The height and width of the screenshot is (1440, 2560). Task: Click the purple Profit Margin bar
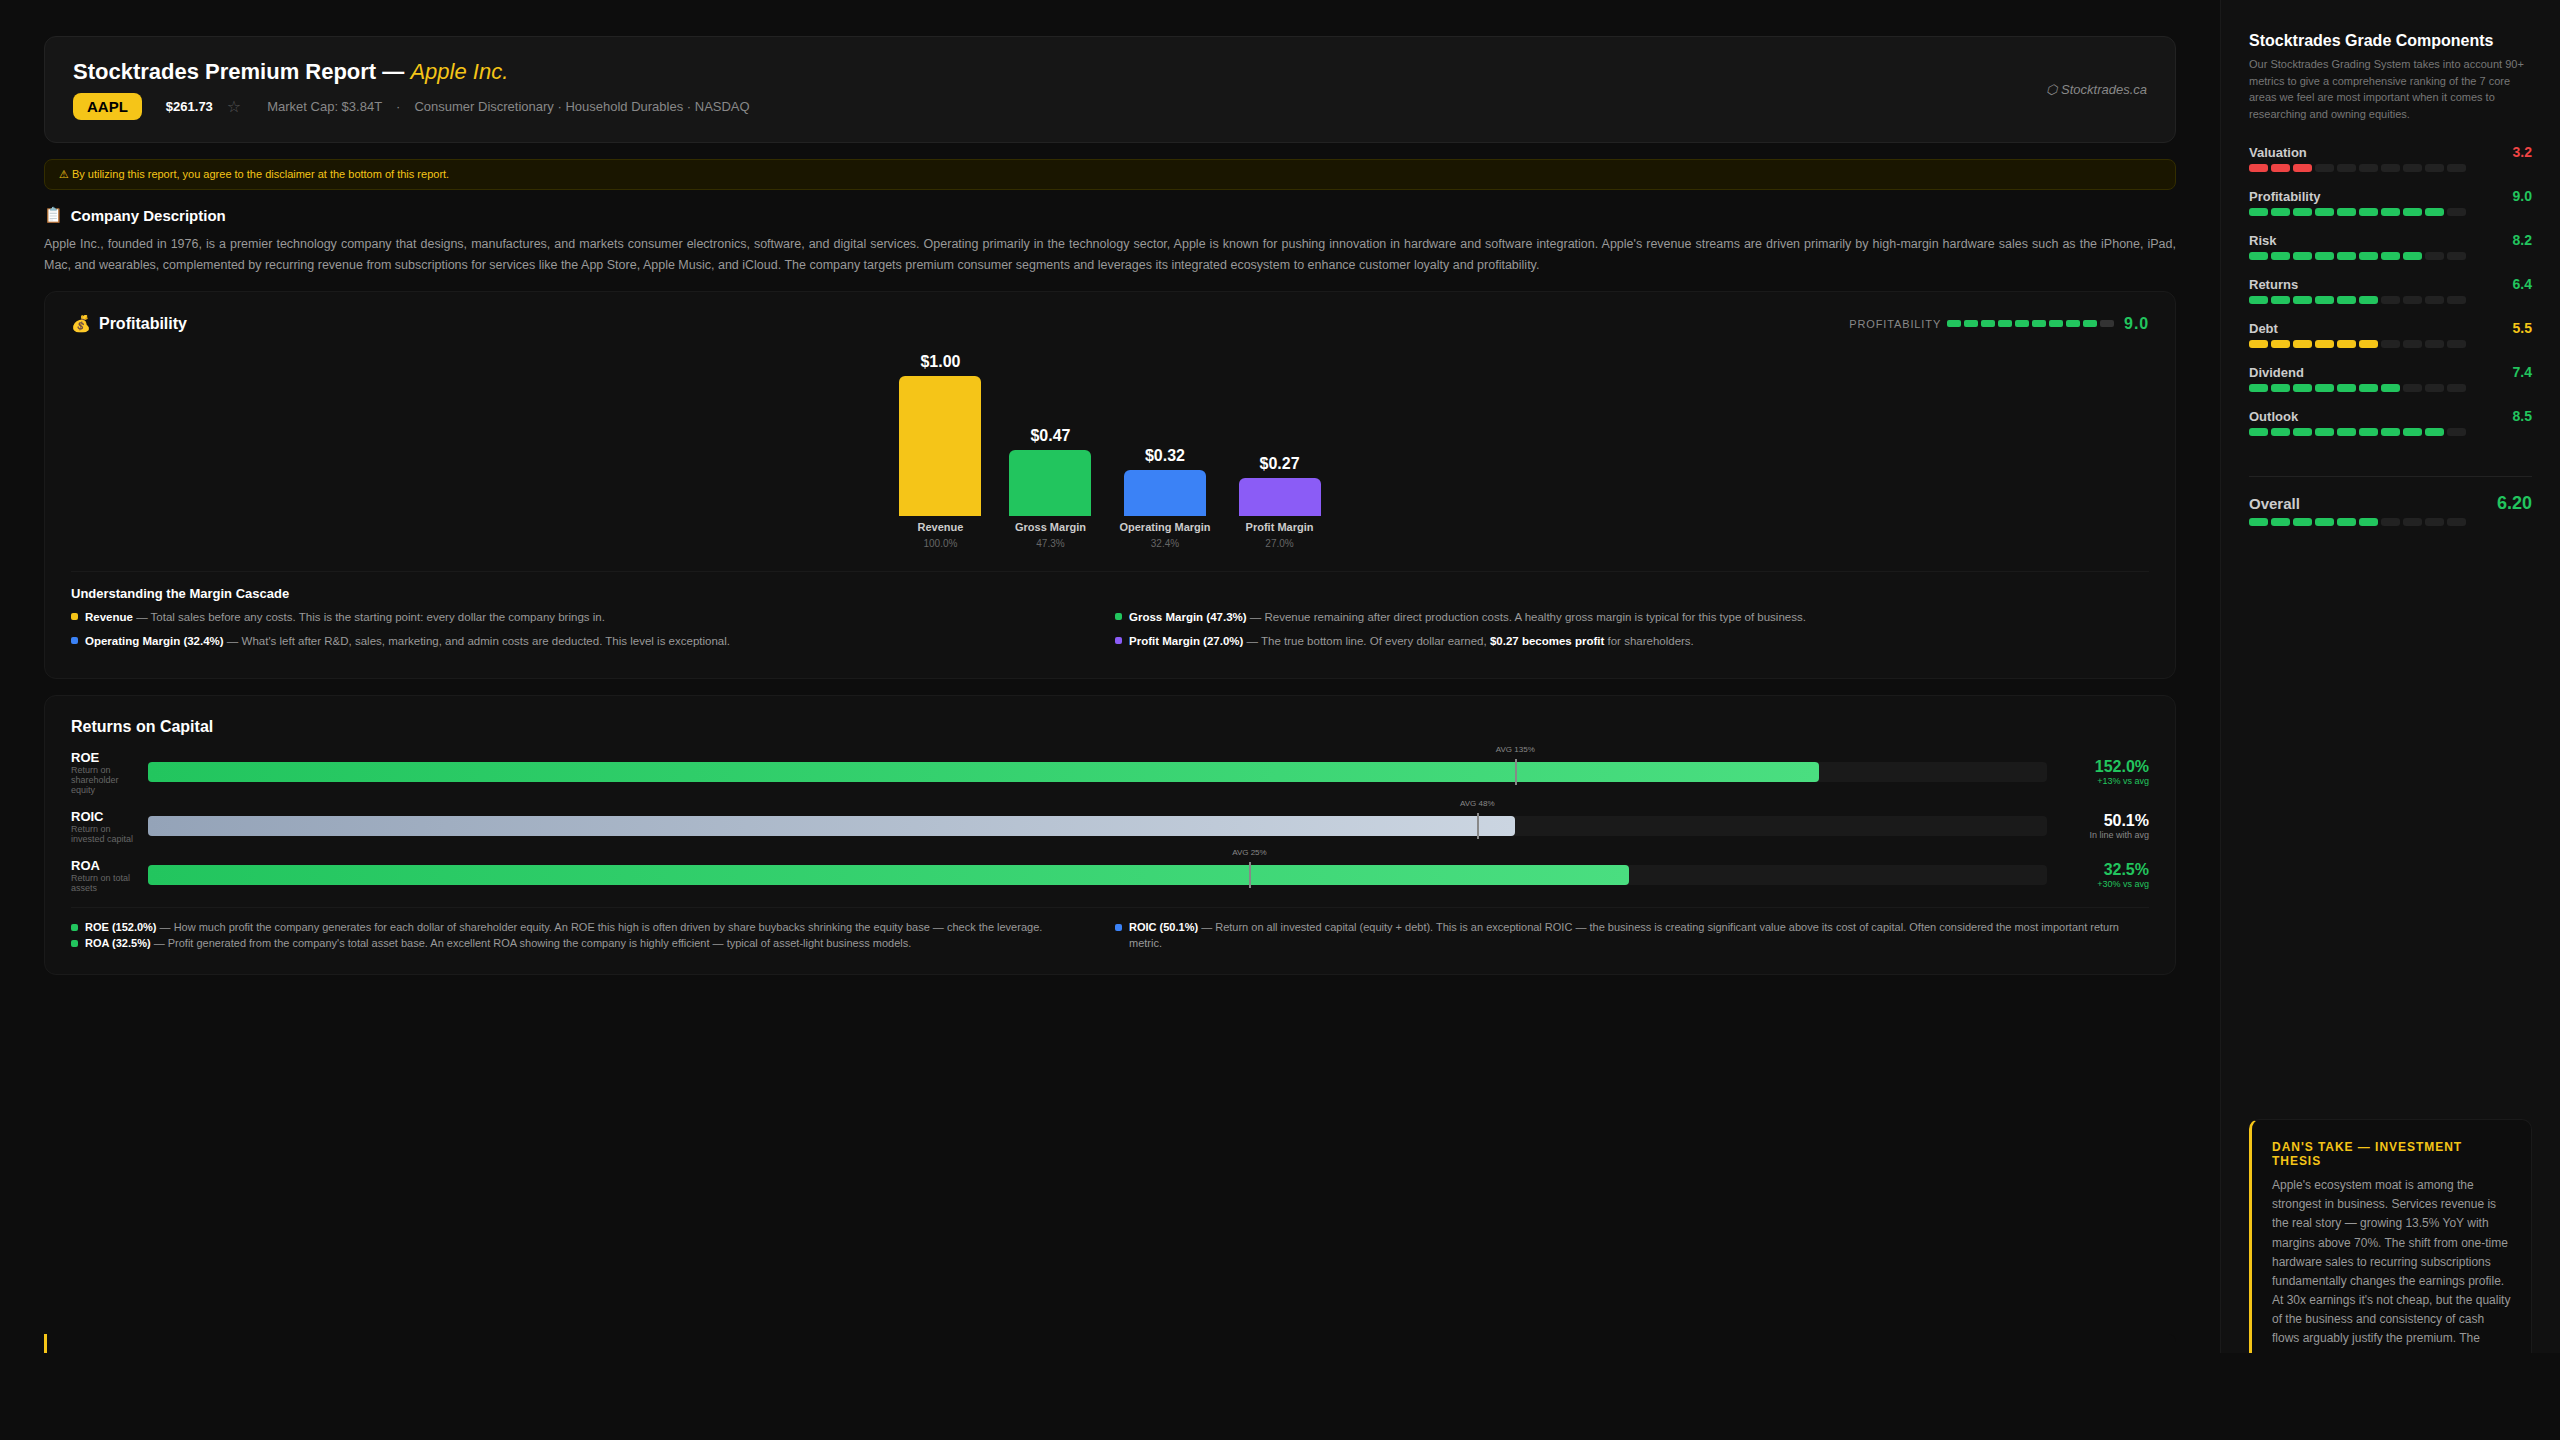coord(1279,497)
